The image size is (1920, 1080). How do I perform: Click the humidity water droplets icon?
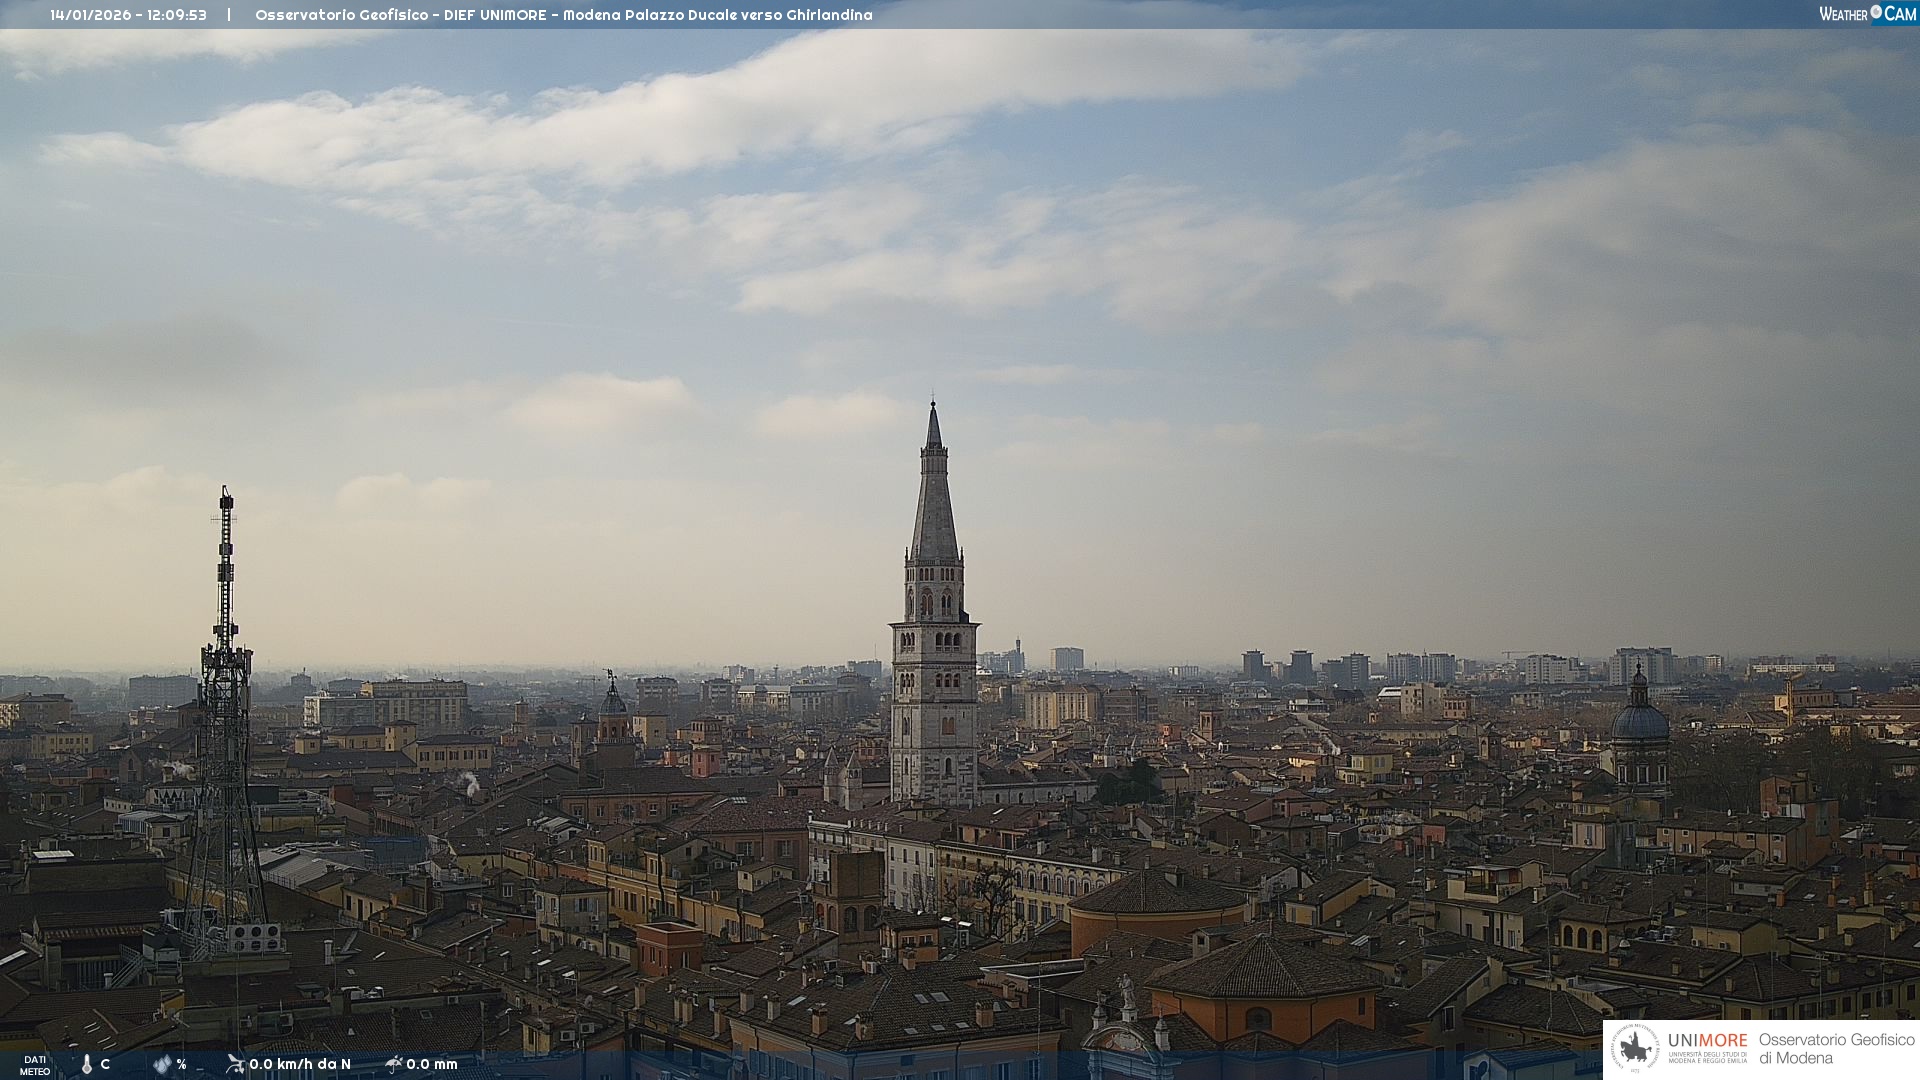pyautogui.click(x=162, y=1065)
